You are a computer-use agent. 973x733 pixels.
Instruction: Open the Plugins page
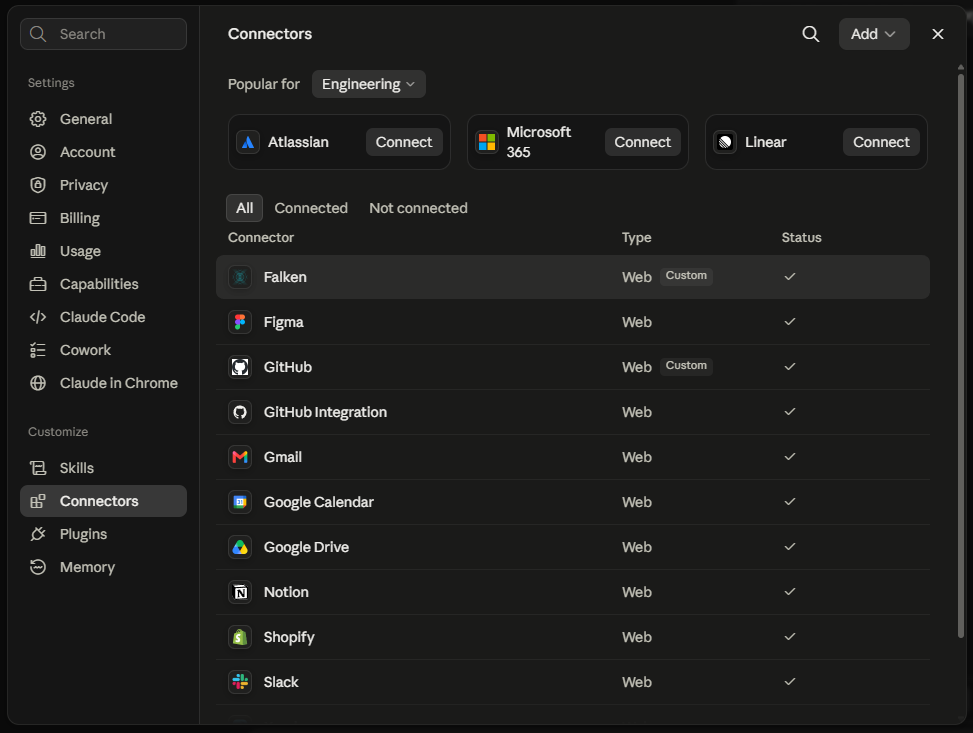pyautogui.click(x=103, y=534)
